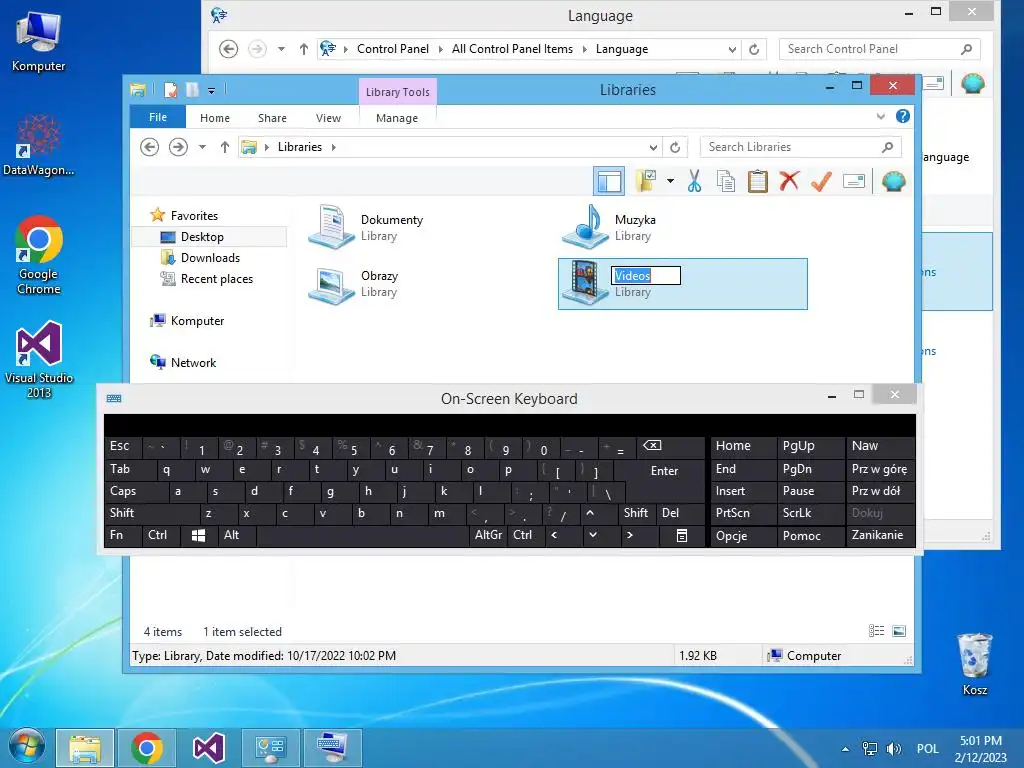Switch to large icons view in status bar
1024x768 pixels.
click(x=899, y=630)
